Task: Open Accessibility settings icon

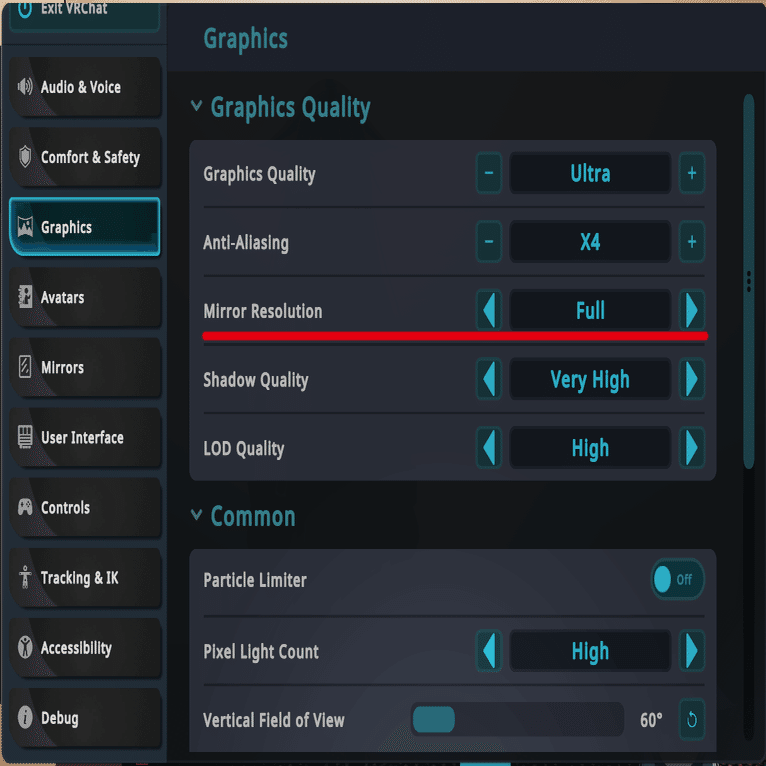Action: pyautogui.click(x=25, y=647)
